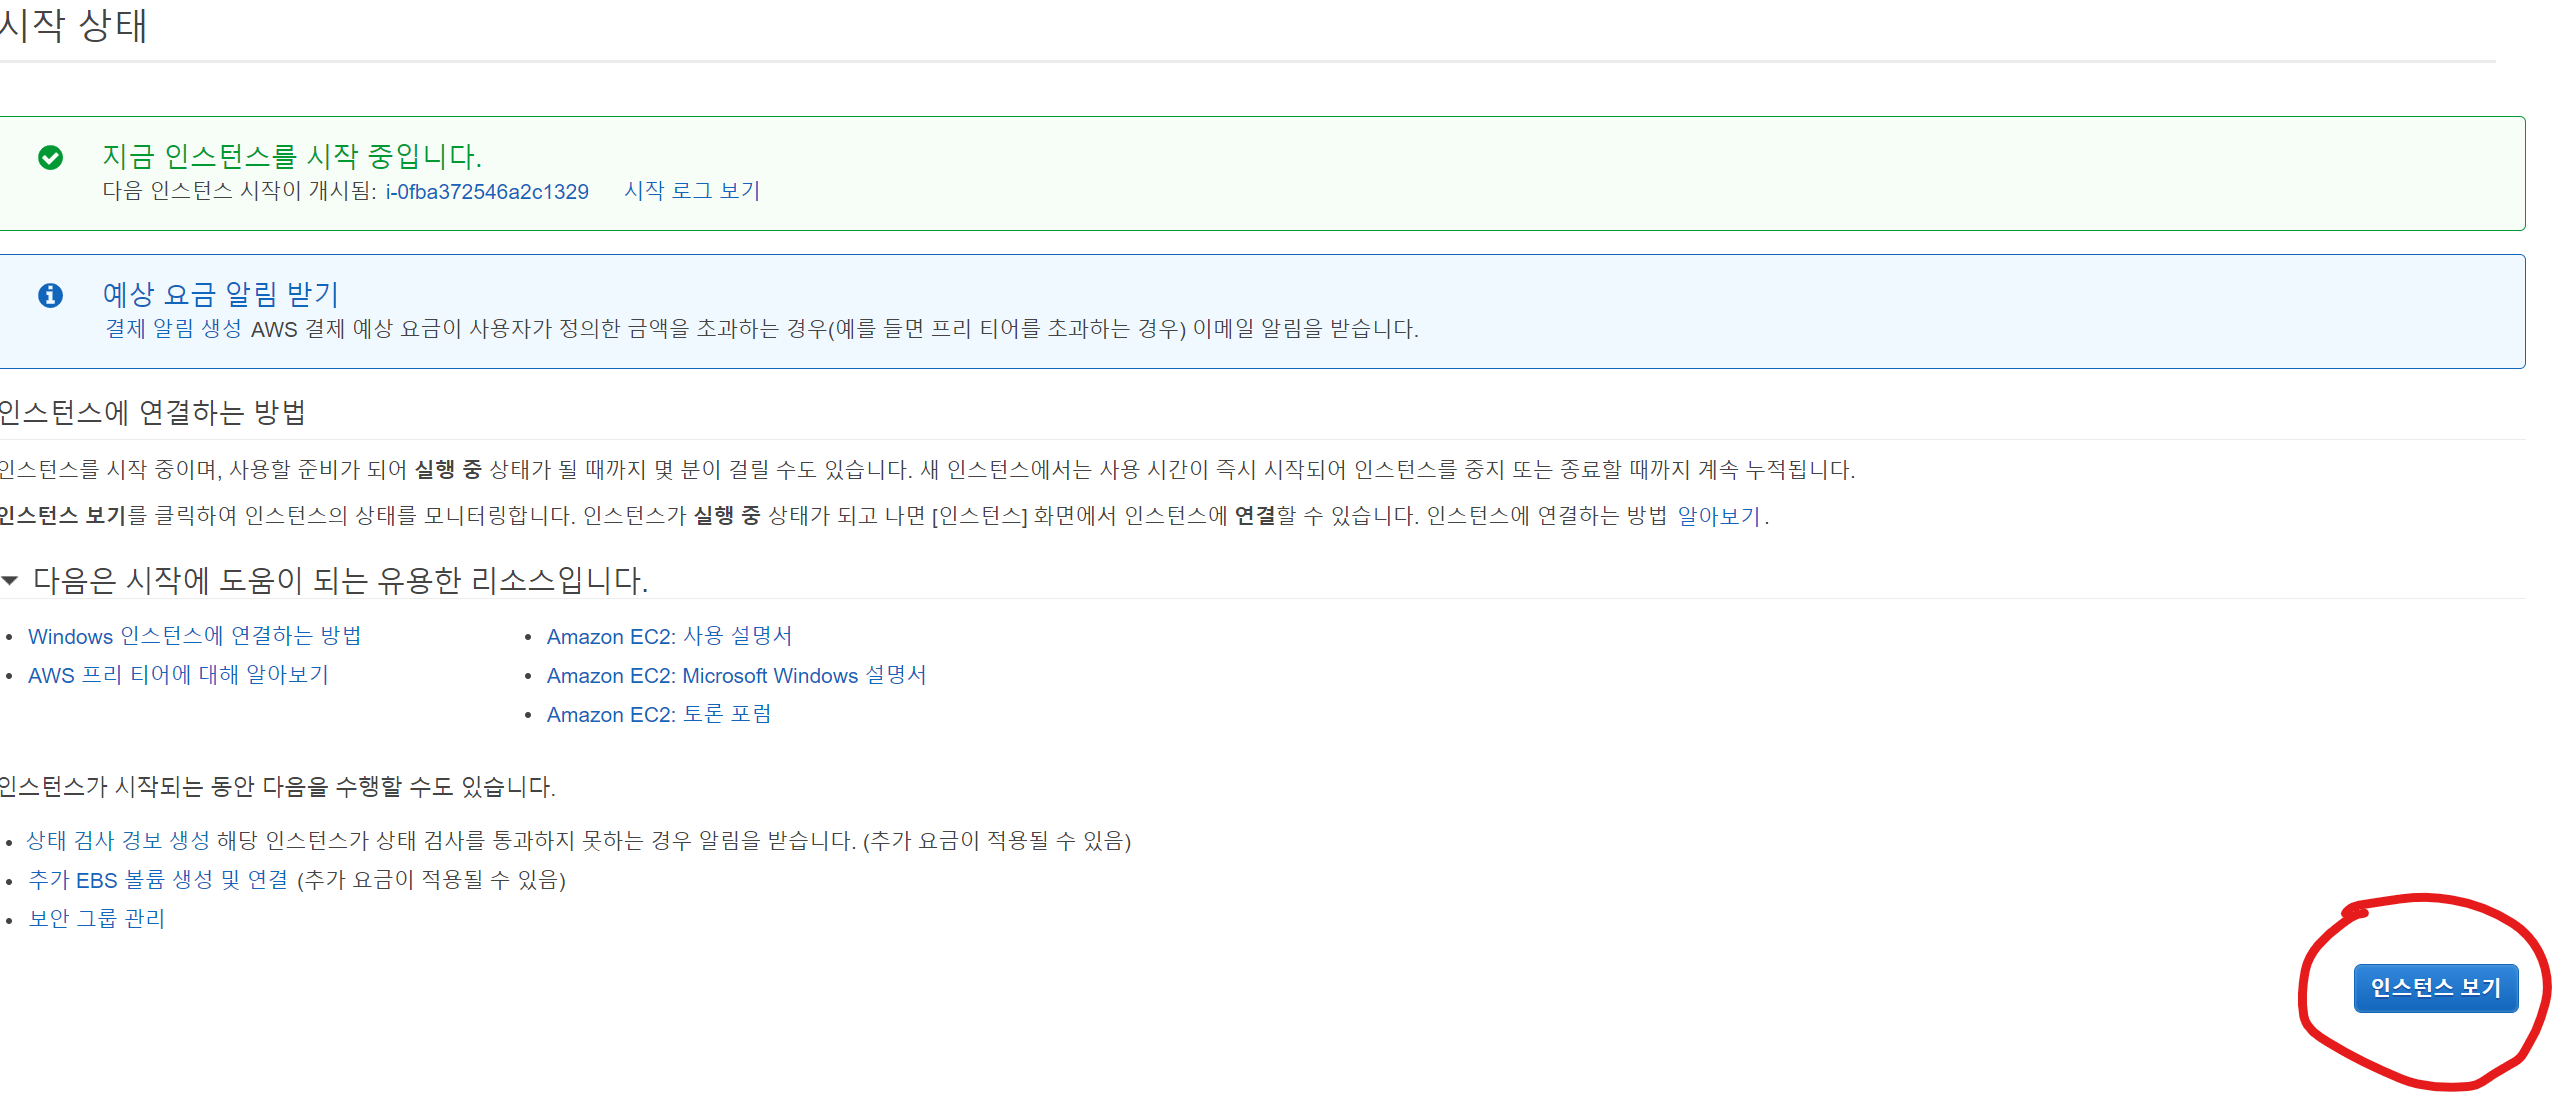Open Amazon EC2: 사용 설명서 link
Image resolution: width=2553 pixels, height=1094 pixels.
669,636
